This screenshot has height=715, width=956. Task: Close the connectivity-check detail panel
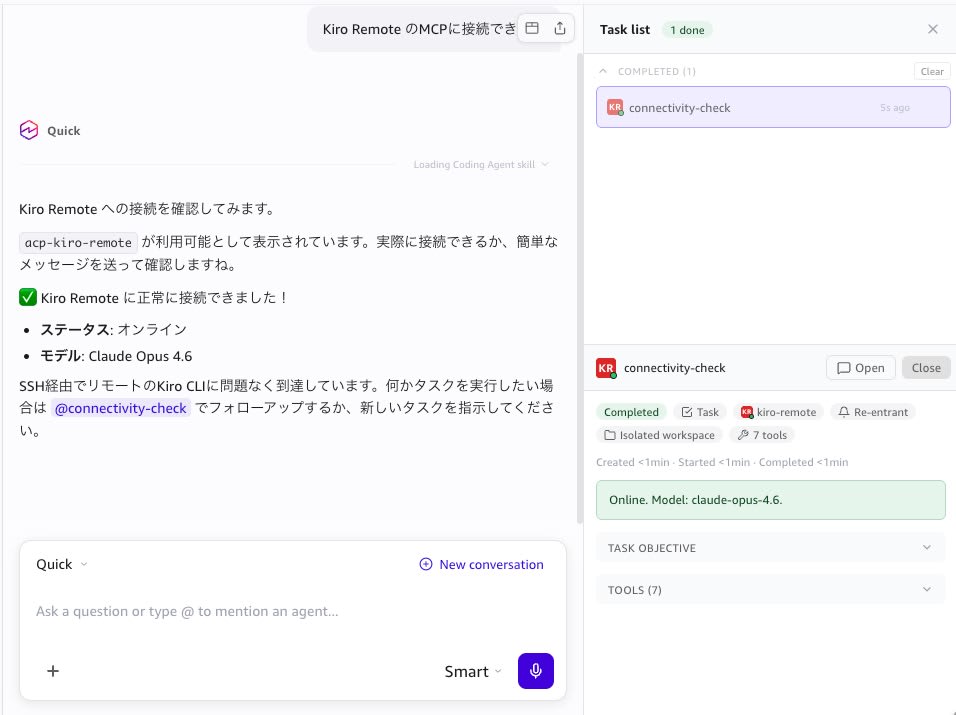pyautogui.click(x=926, y=368)
